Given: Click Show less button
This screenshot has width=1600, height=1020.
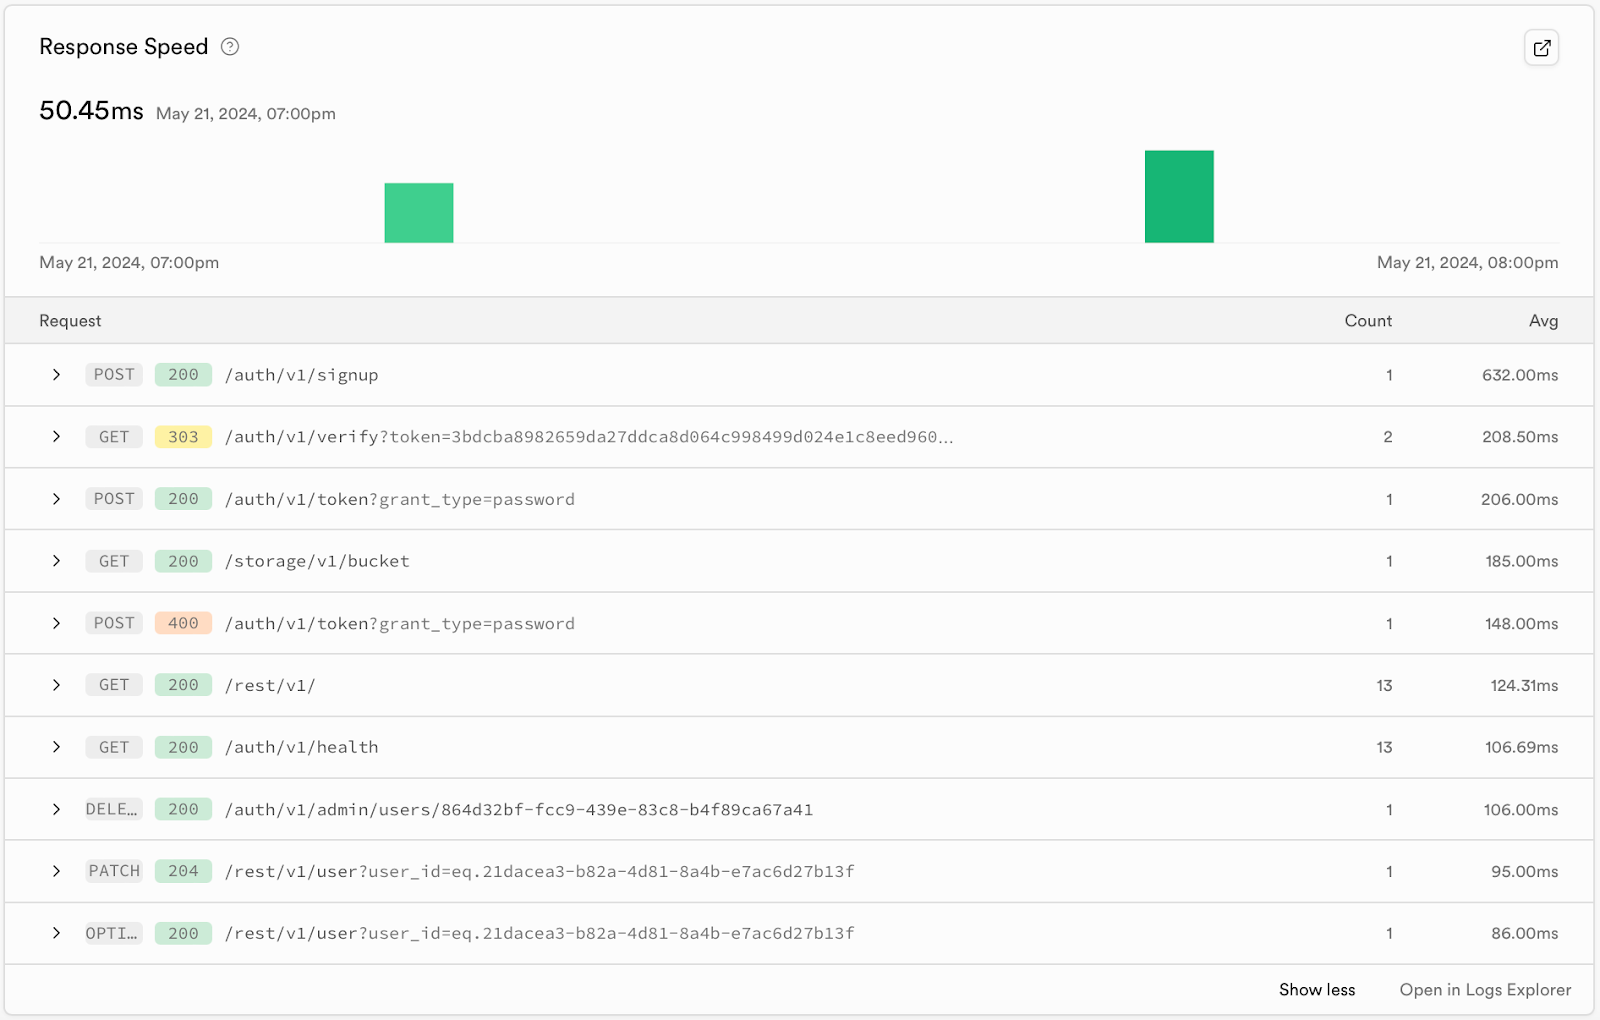Looking at the screenshot, I should (1316, 989).
